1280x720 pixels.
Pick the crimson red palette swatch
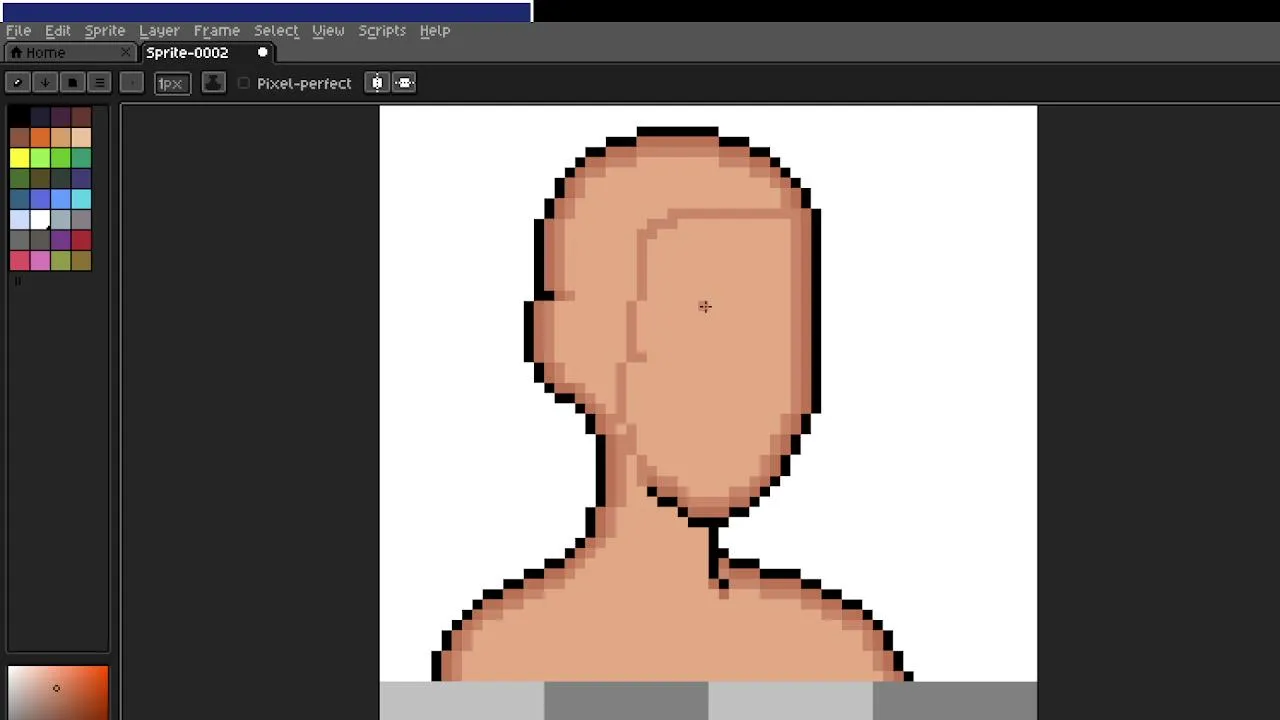pos(81,240)
